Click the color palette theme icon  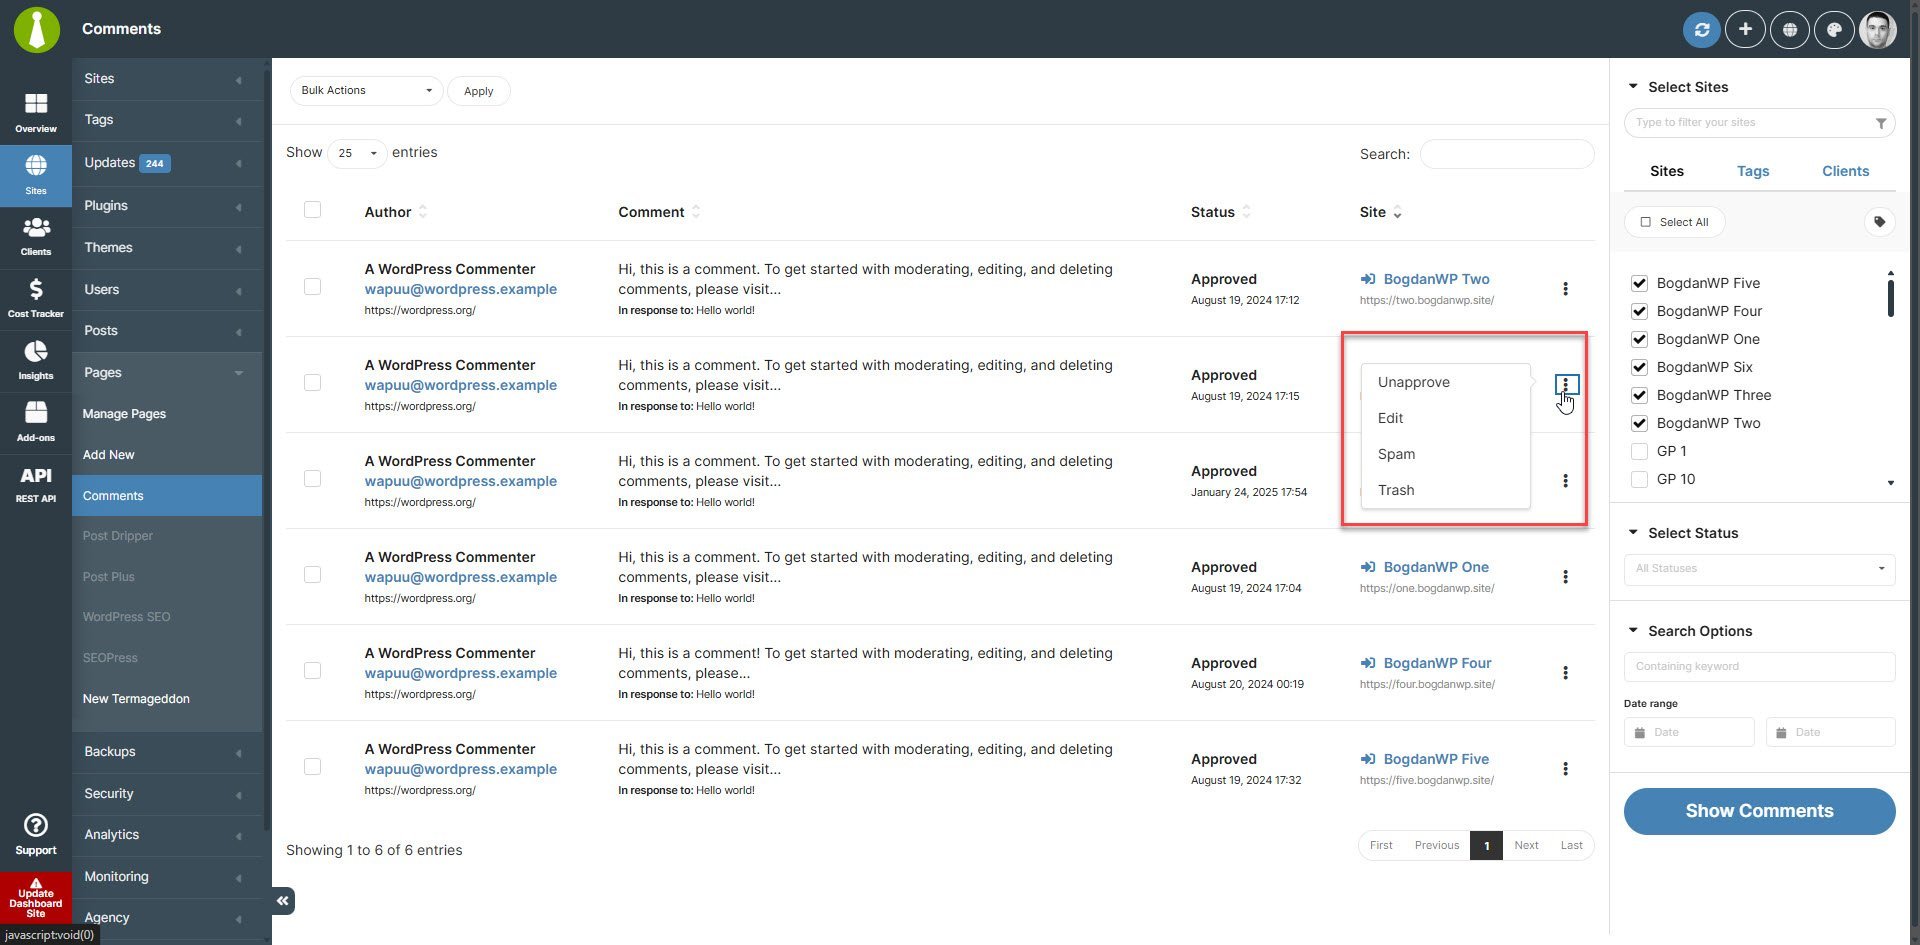tap(1834, 30)
